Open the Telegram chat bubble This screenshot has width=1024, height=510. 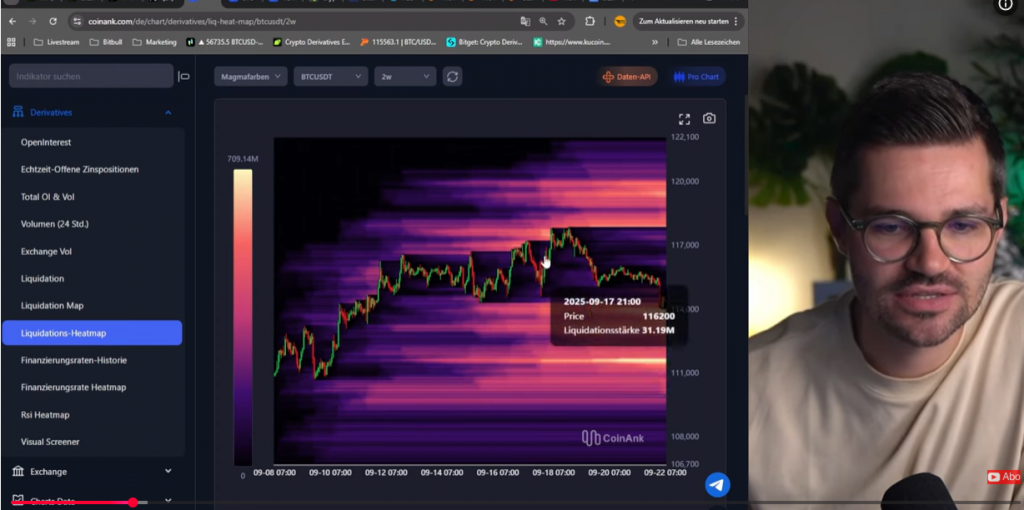click(x=717, y=485)
